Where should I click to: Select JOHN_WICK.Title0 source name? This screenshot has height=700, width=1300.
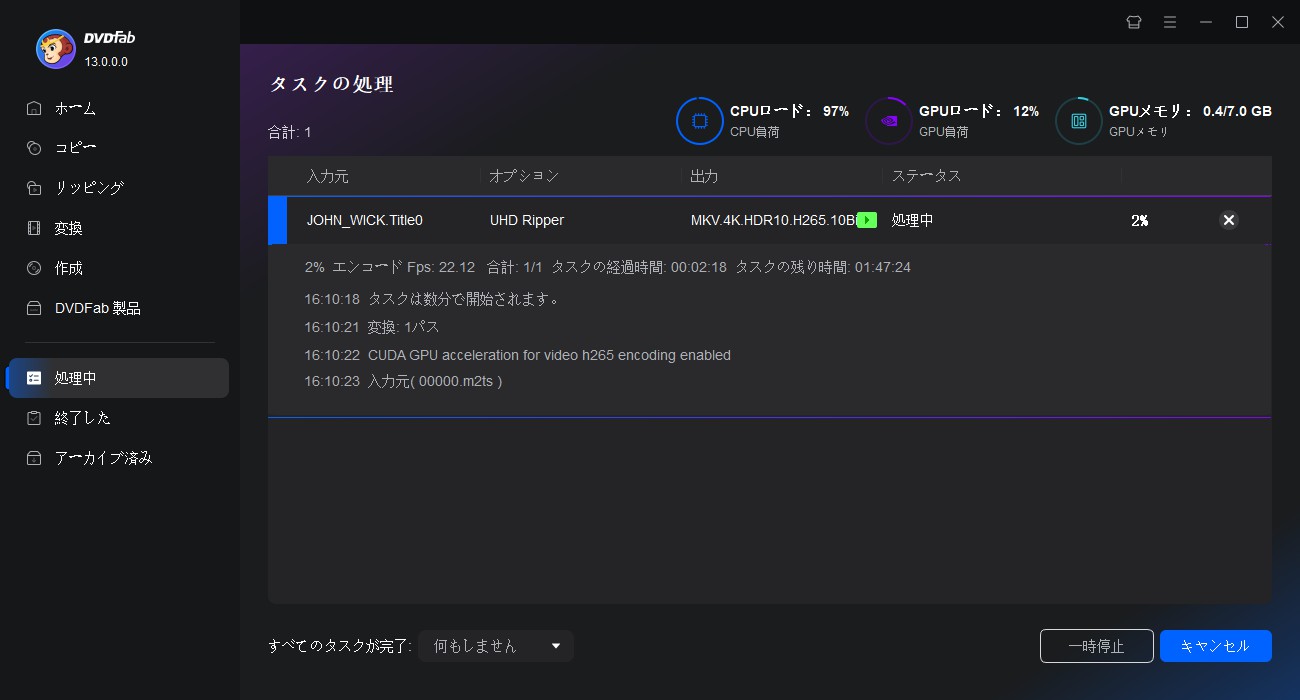(x=365, y=220)
